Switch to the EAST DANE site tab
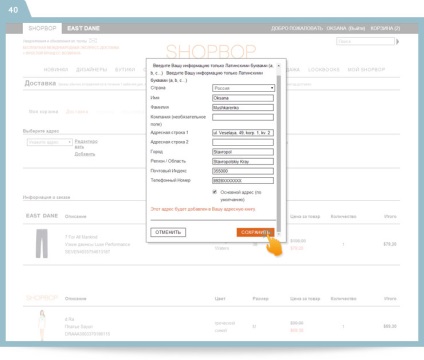The image size is (424, 360). [83, 28]
